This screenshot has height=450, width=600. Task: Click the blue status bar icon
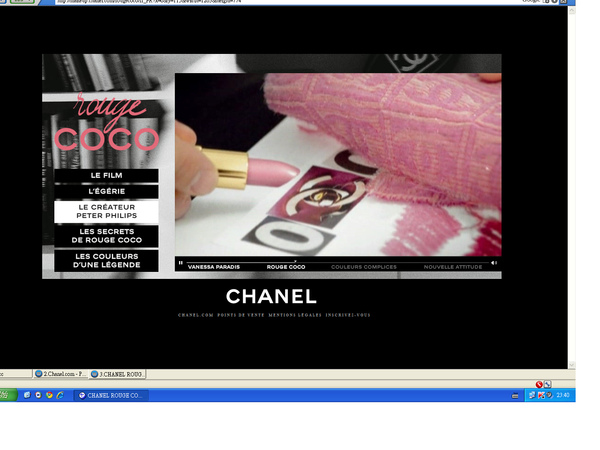click(x=548, y=384)
